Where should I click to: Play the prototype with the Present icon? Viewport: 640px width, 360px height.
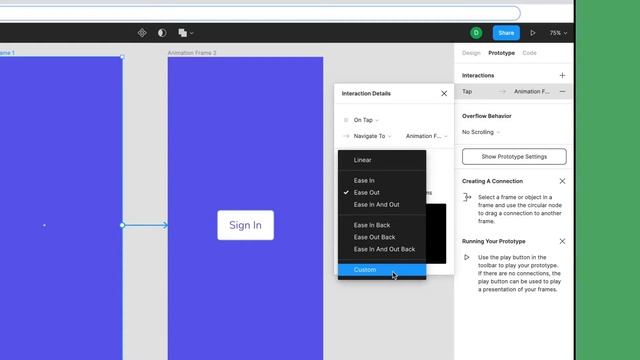pyautogui.click(x=533, y=33)
